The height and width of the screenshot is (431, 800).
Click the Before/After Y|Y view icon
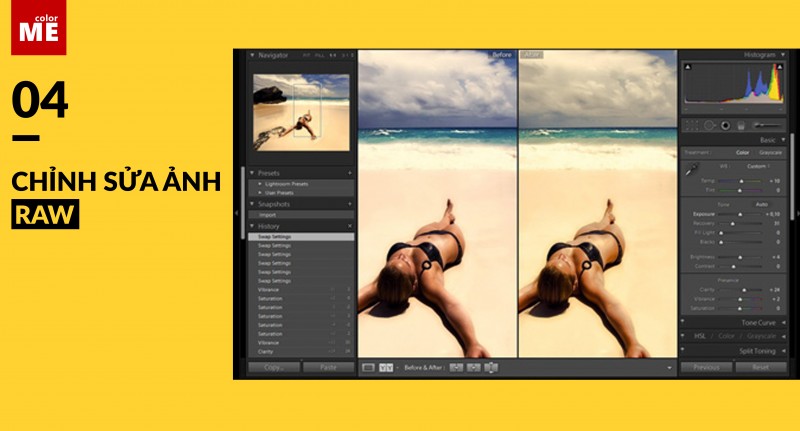coord(386,368)
